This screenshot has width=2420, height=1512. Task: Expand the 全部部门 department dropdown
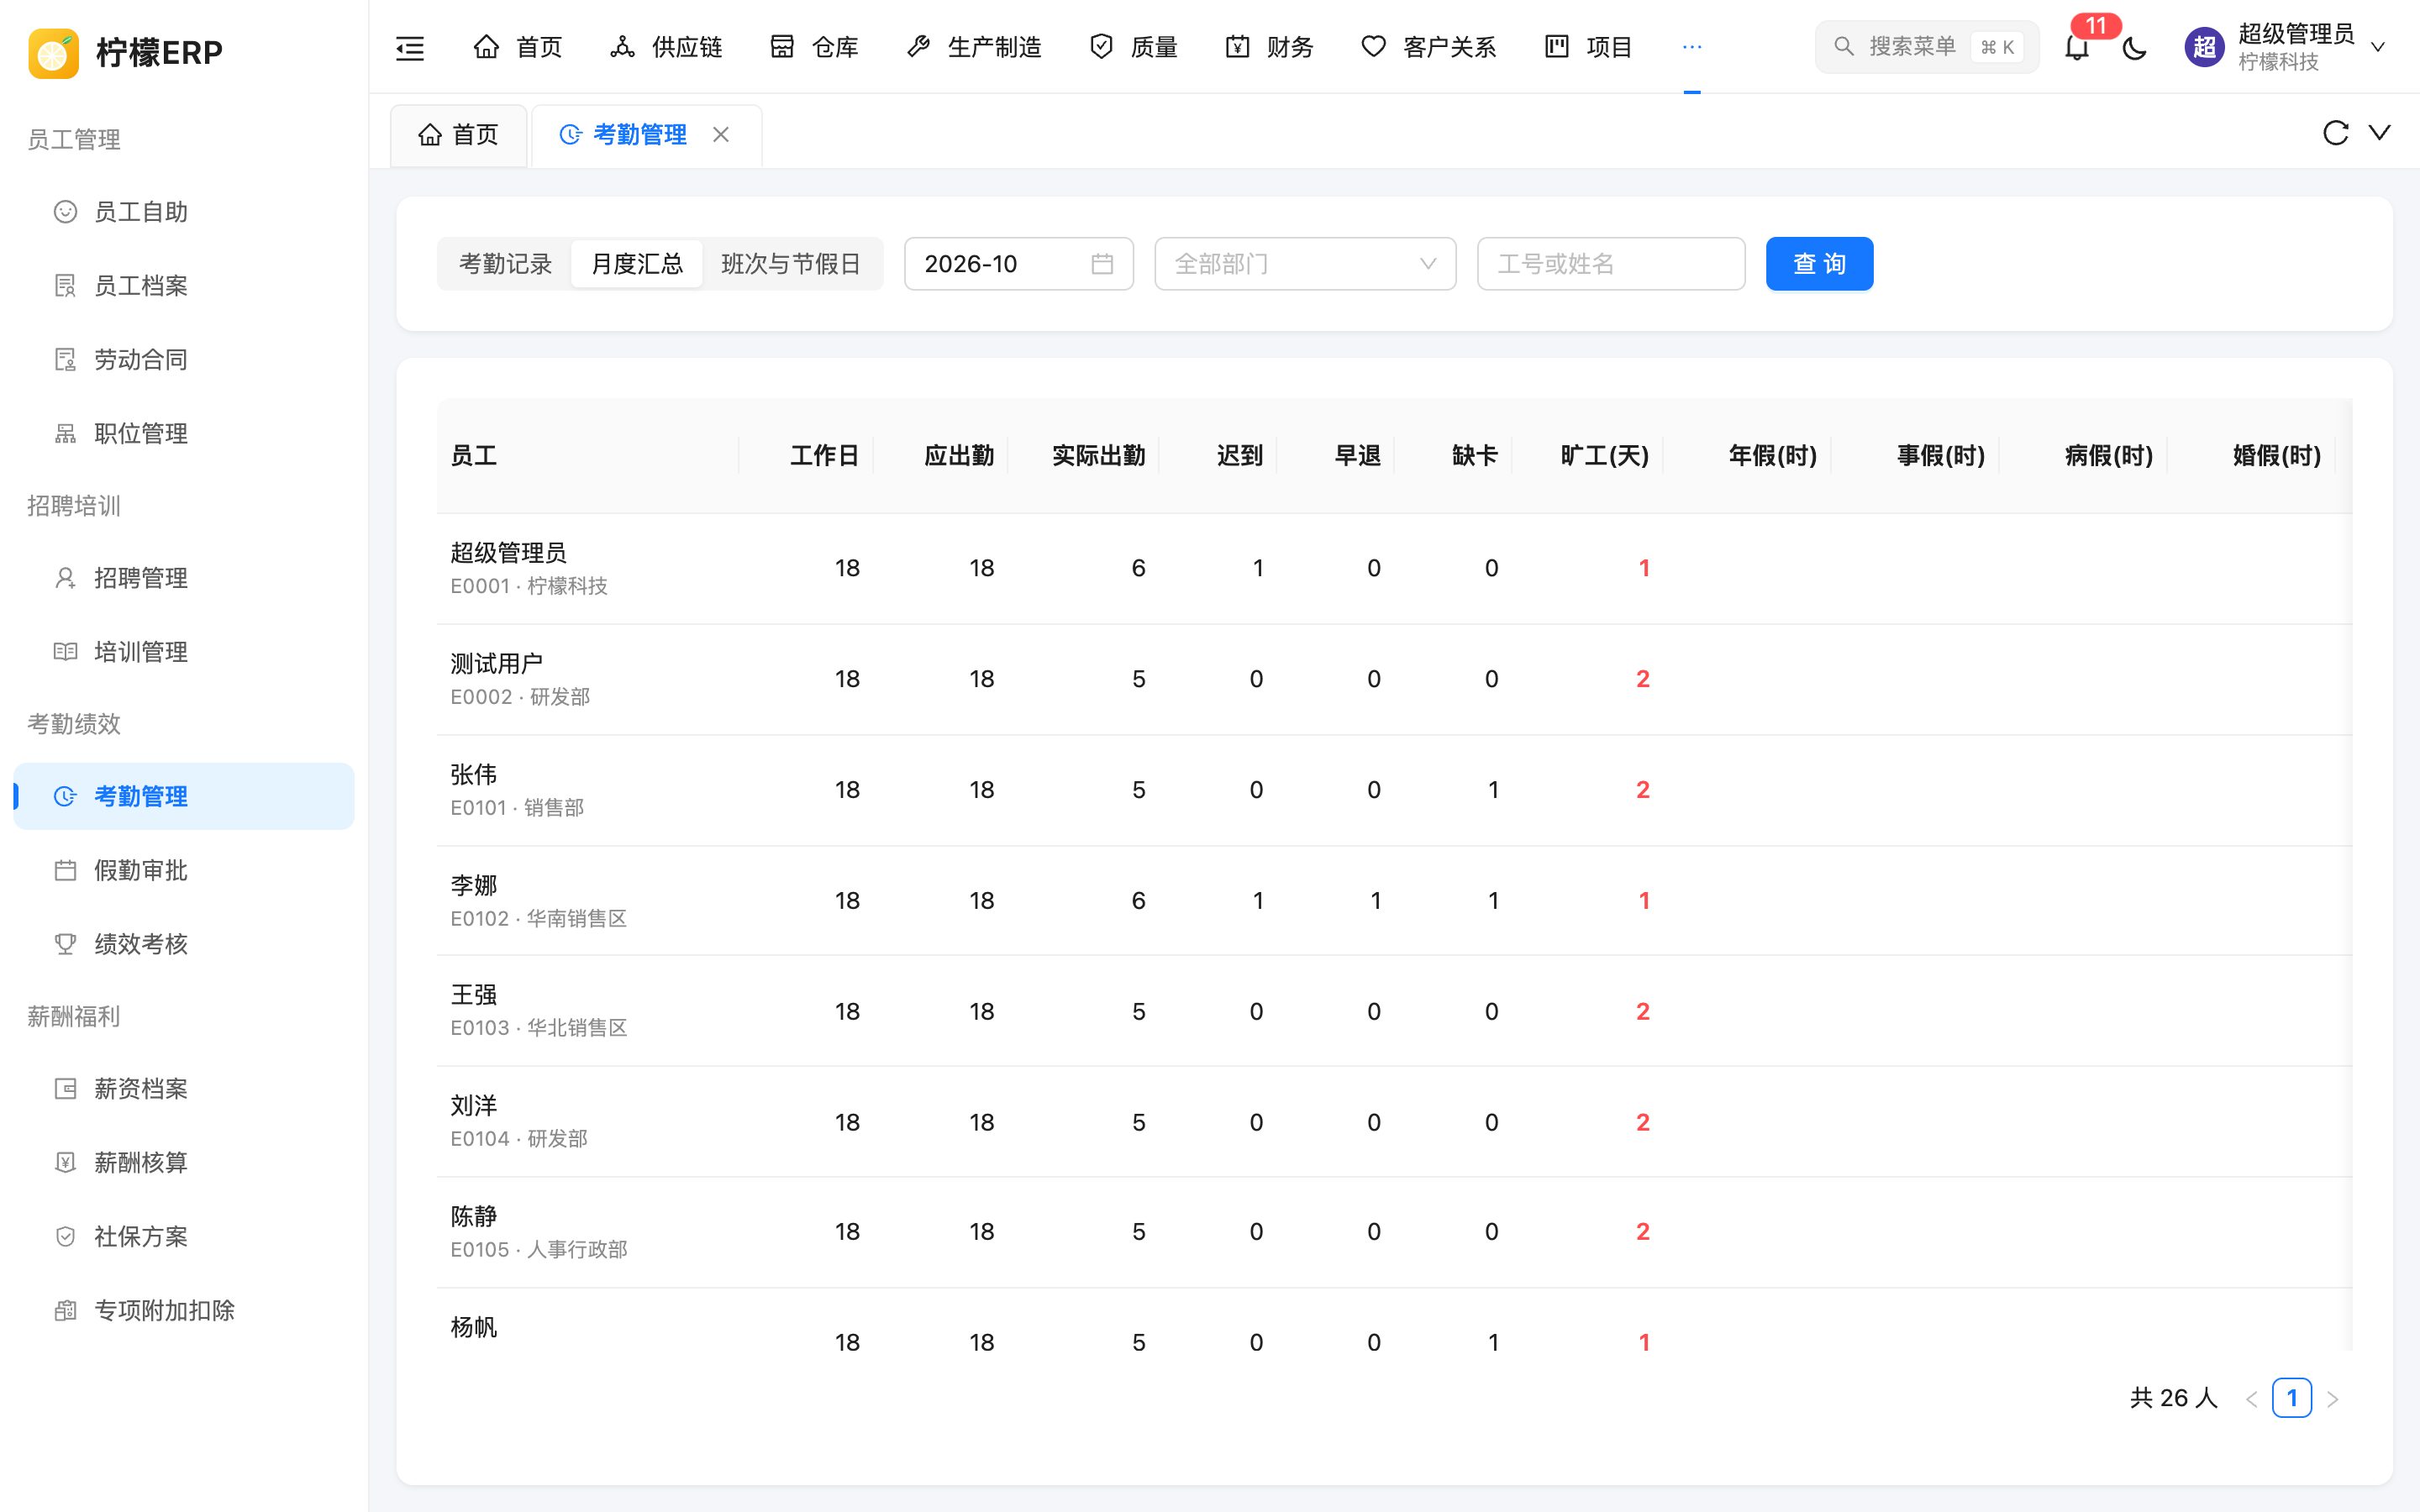coord(1305,264)
